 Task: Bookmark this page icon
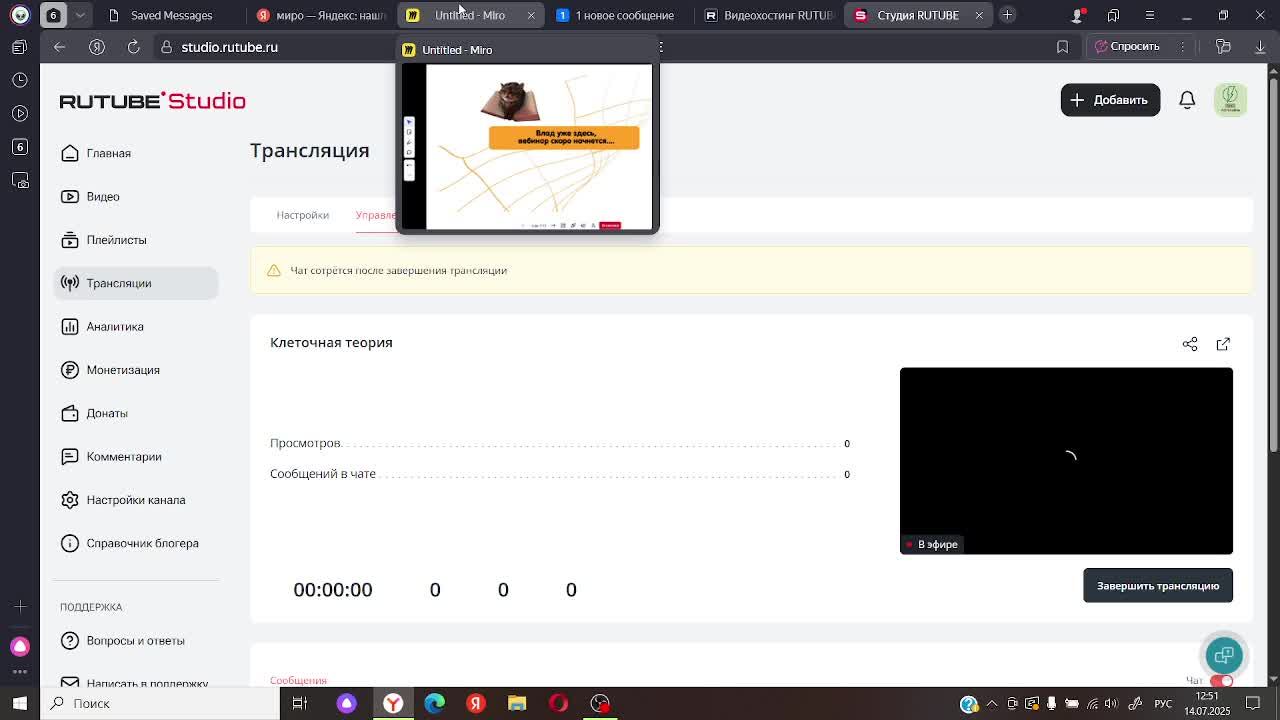(x=1062, y=47)
